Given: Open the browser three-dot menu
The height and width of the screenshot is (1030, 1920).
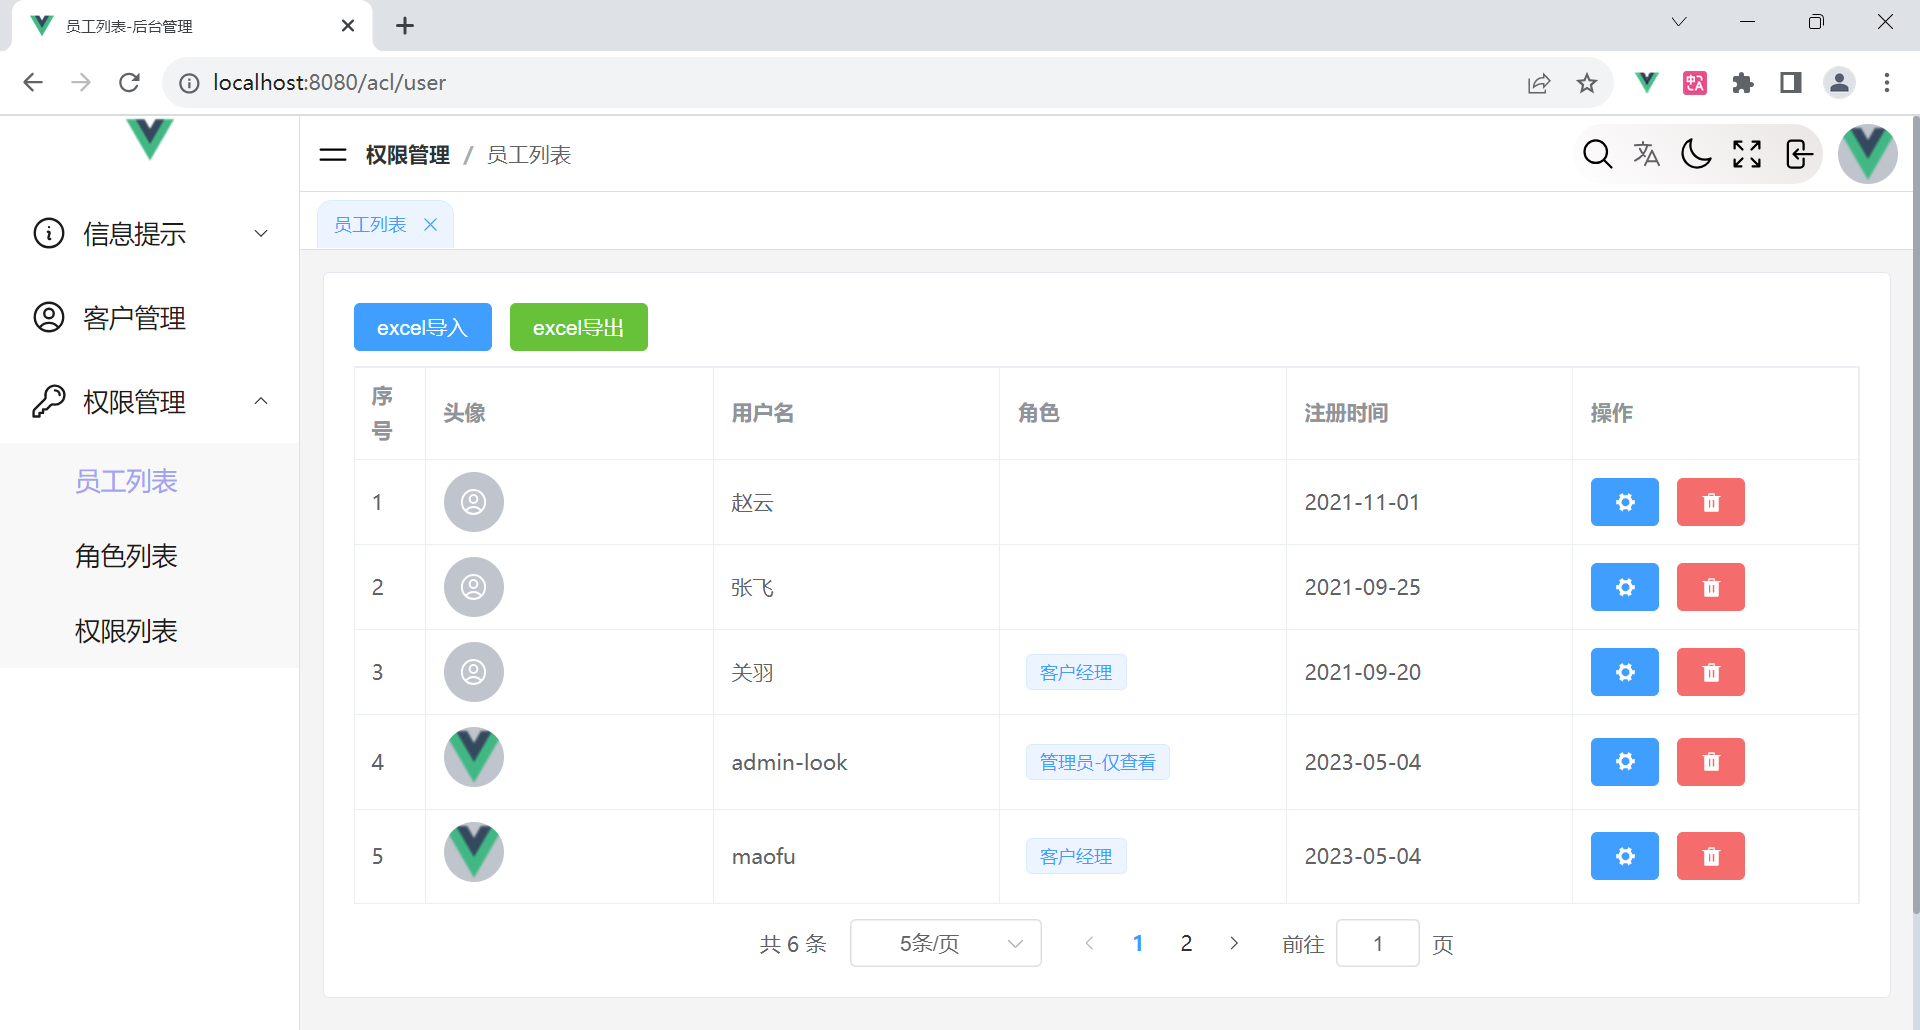Looking at the screenshot, I should coord(1887,82).
